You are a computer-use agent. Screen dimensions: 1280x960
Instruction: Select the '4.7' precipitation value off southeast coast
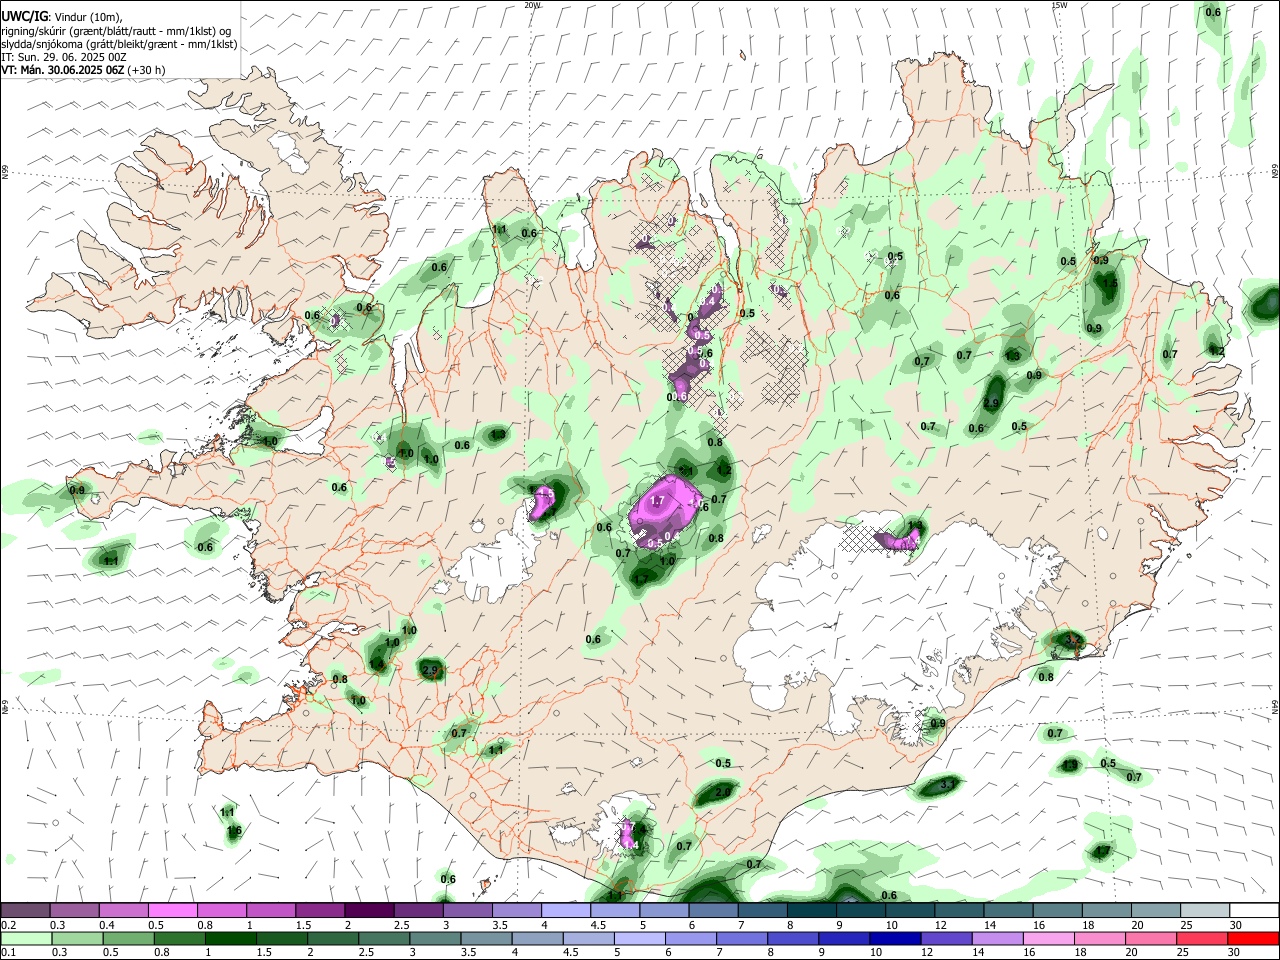[x=1101, y=851]
